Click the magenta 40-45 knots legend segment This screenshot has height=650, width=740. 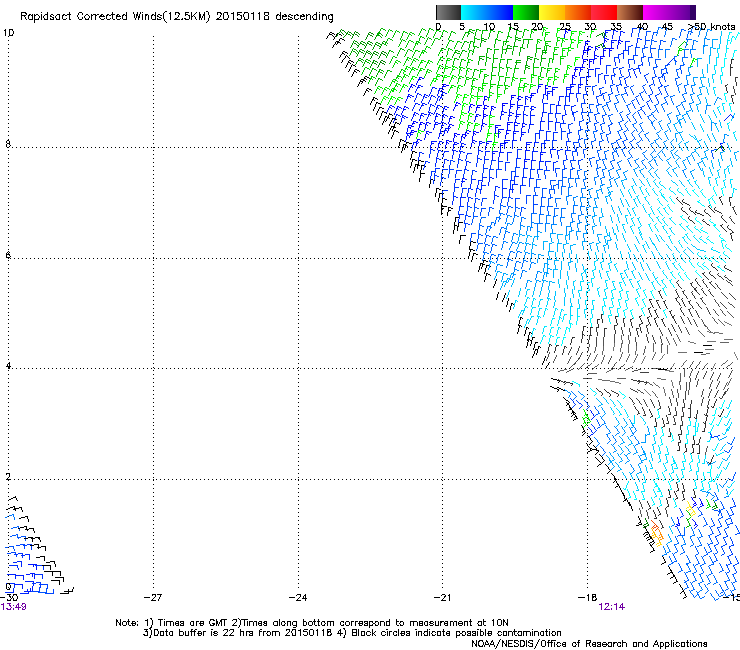[x=656, y=12]
